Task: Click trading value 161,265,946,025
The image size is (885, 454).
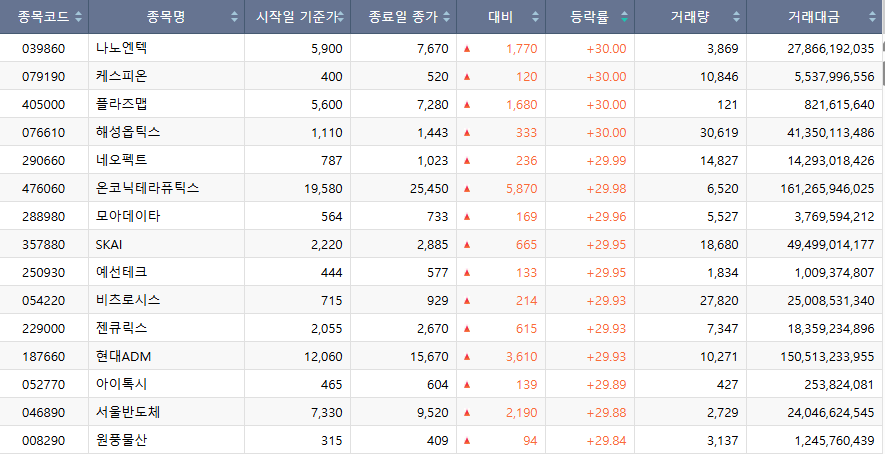Action: pyautogui.click(x=827, y=189)
